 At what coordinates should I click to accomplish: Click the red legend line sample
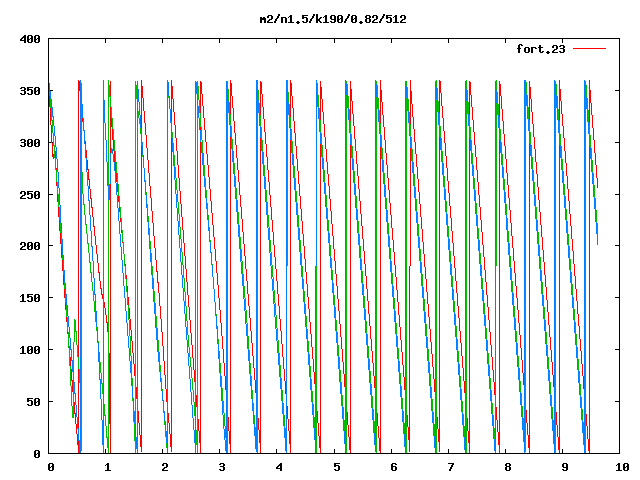[589, 49]
